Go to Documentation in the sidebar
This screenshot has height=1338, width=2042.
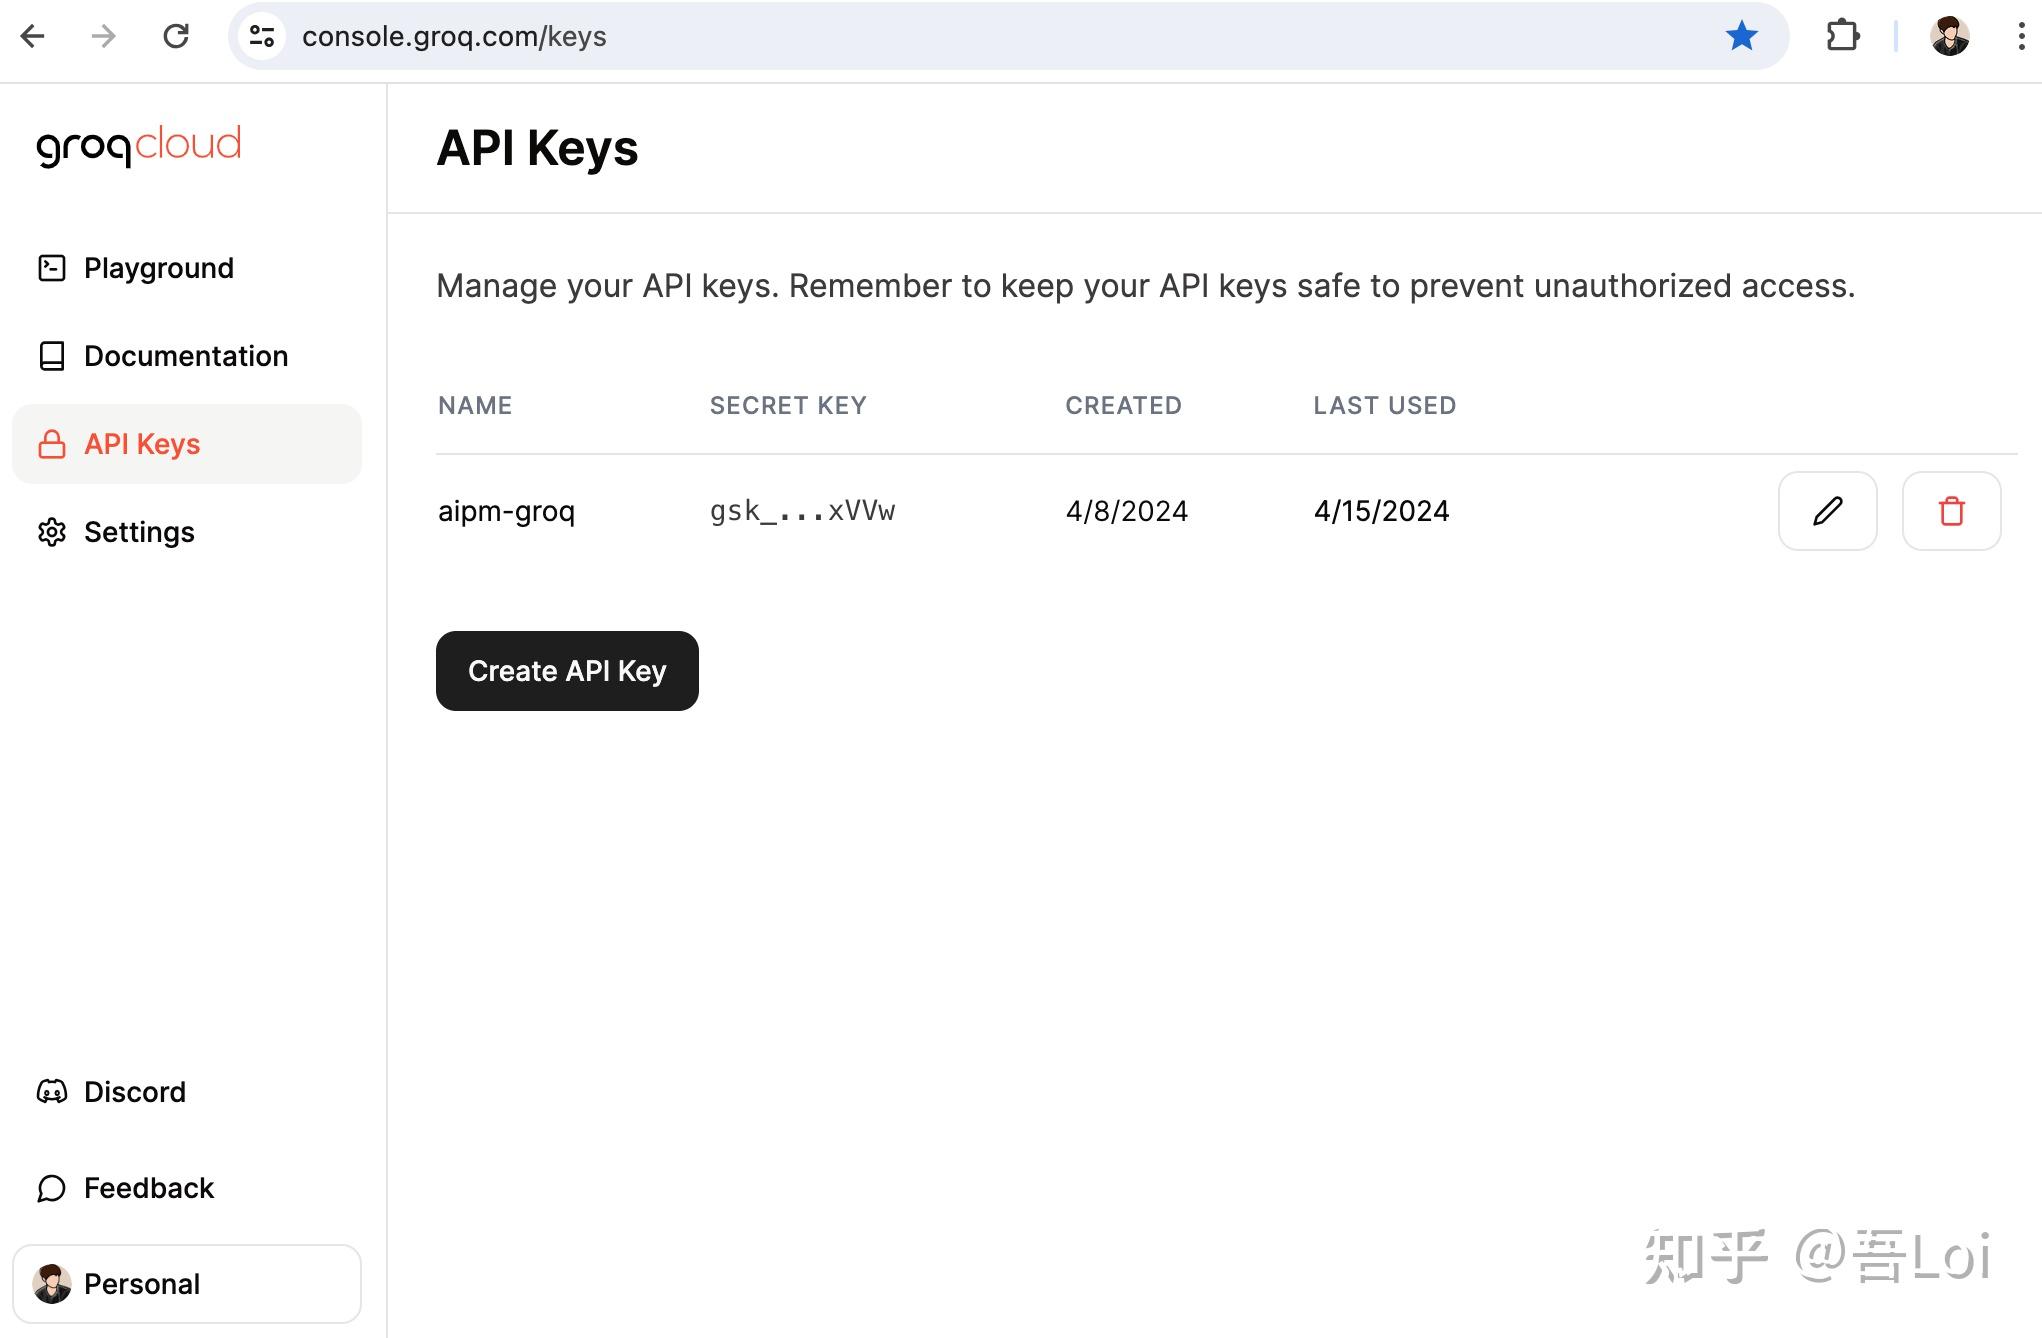(x=185, y=356)
